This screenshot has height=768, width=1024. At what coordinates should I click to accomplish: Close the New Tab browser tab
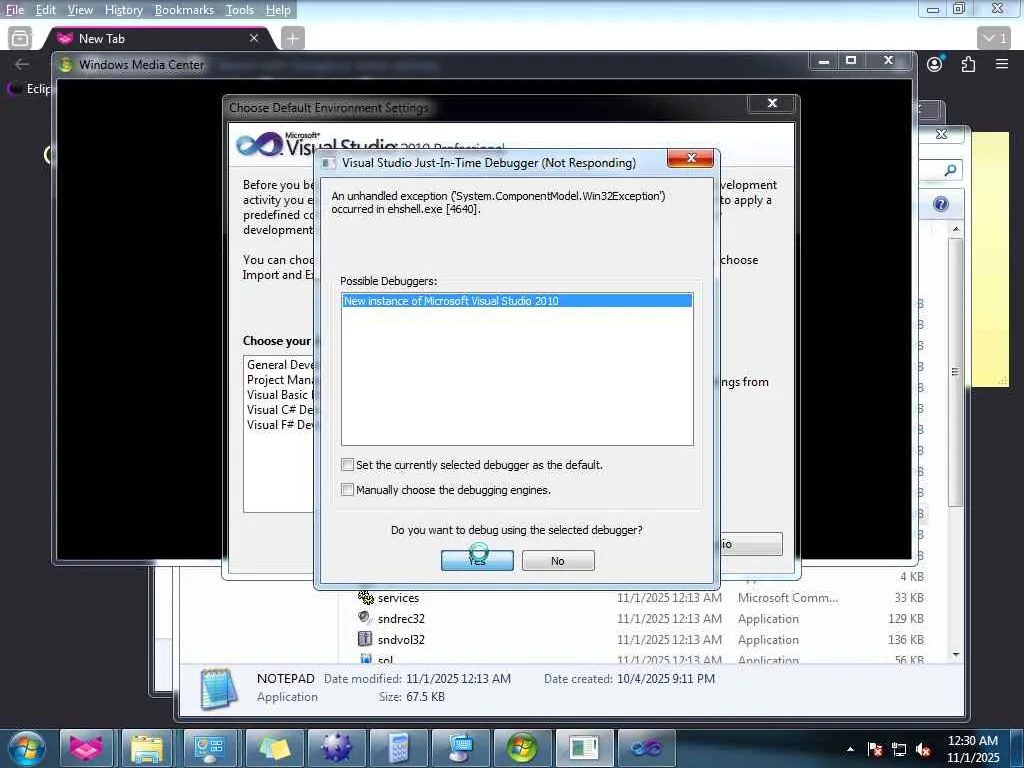point(254,39)
